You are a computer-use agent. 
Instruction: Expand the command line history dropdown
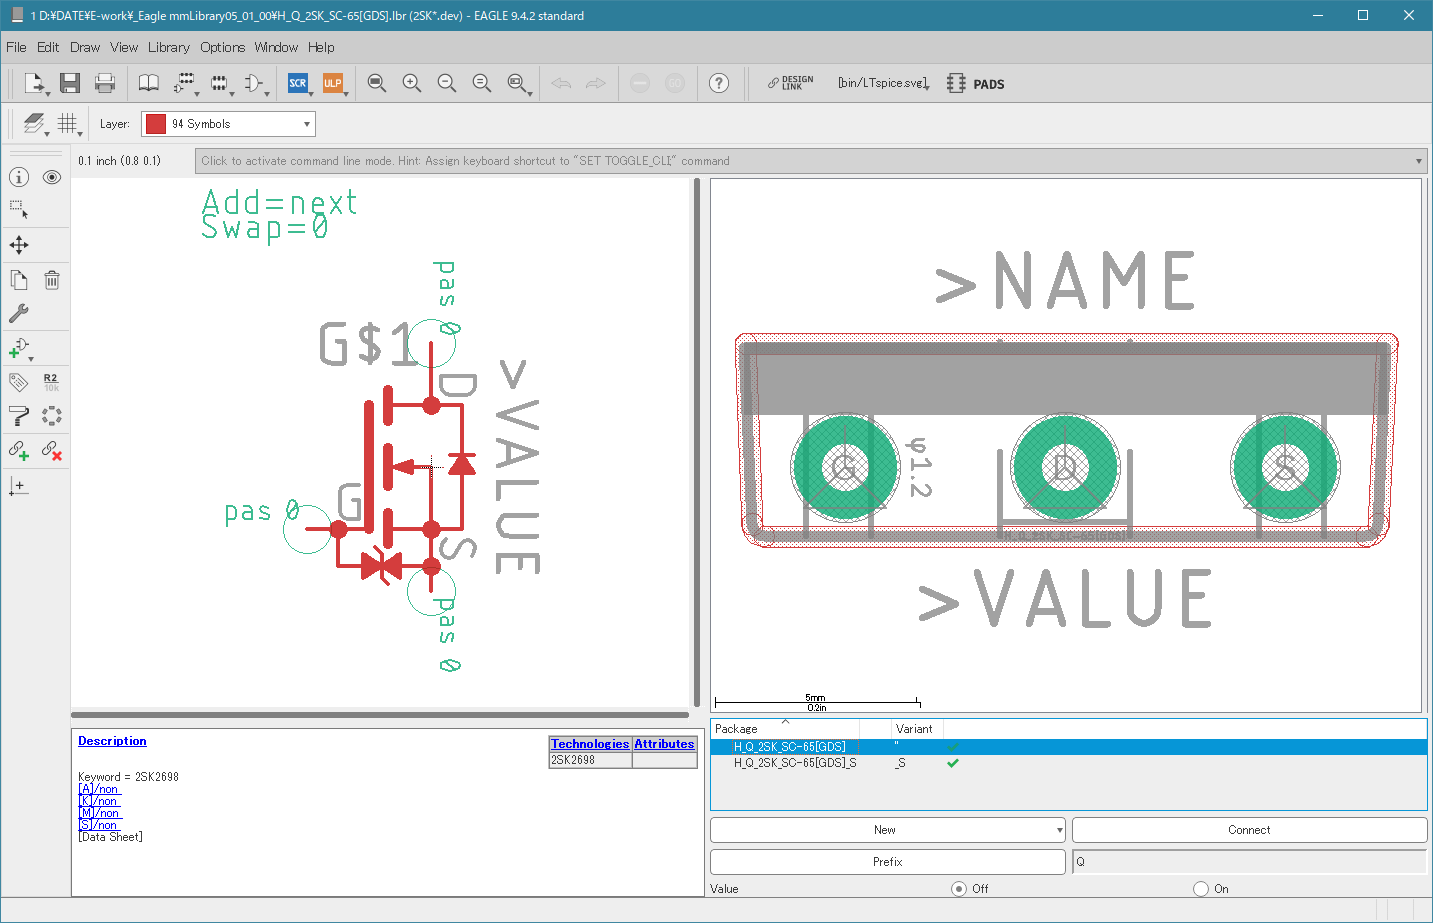coord(1418,161)
